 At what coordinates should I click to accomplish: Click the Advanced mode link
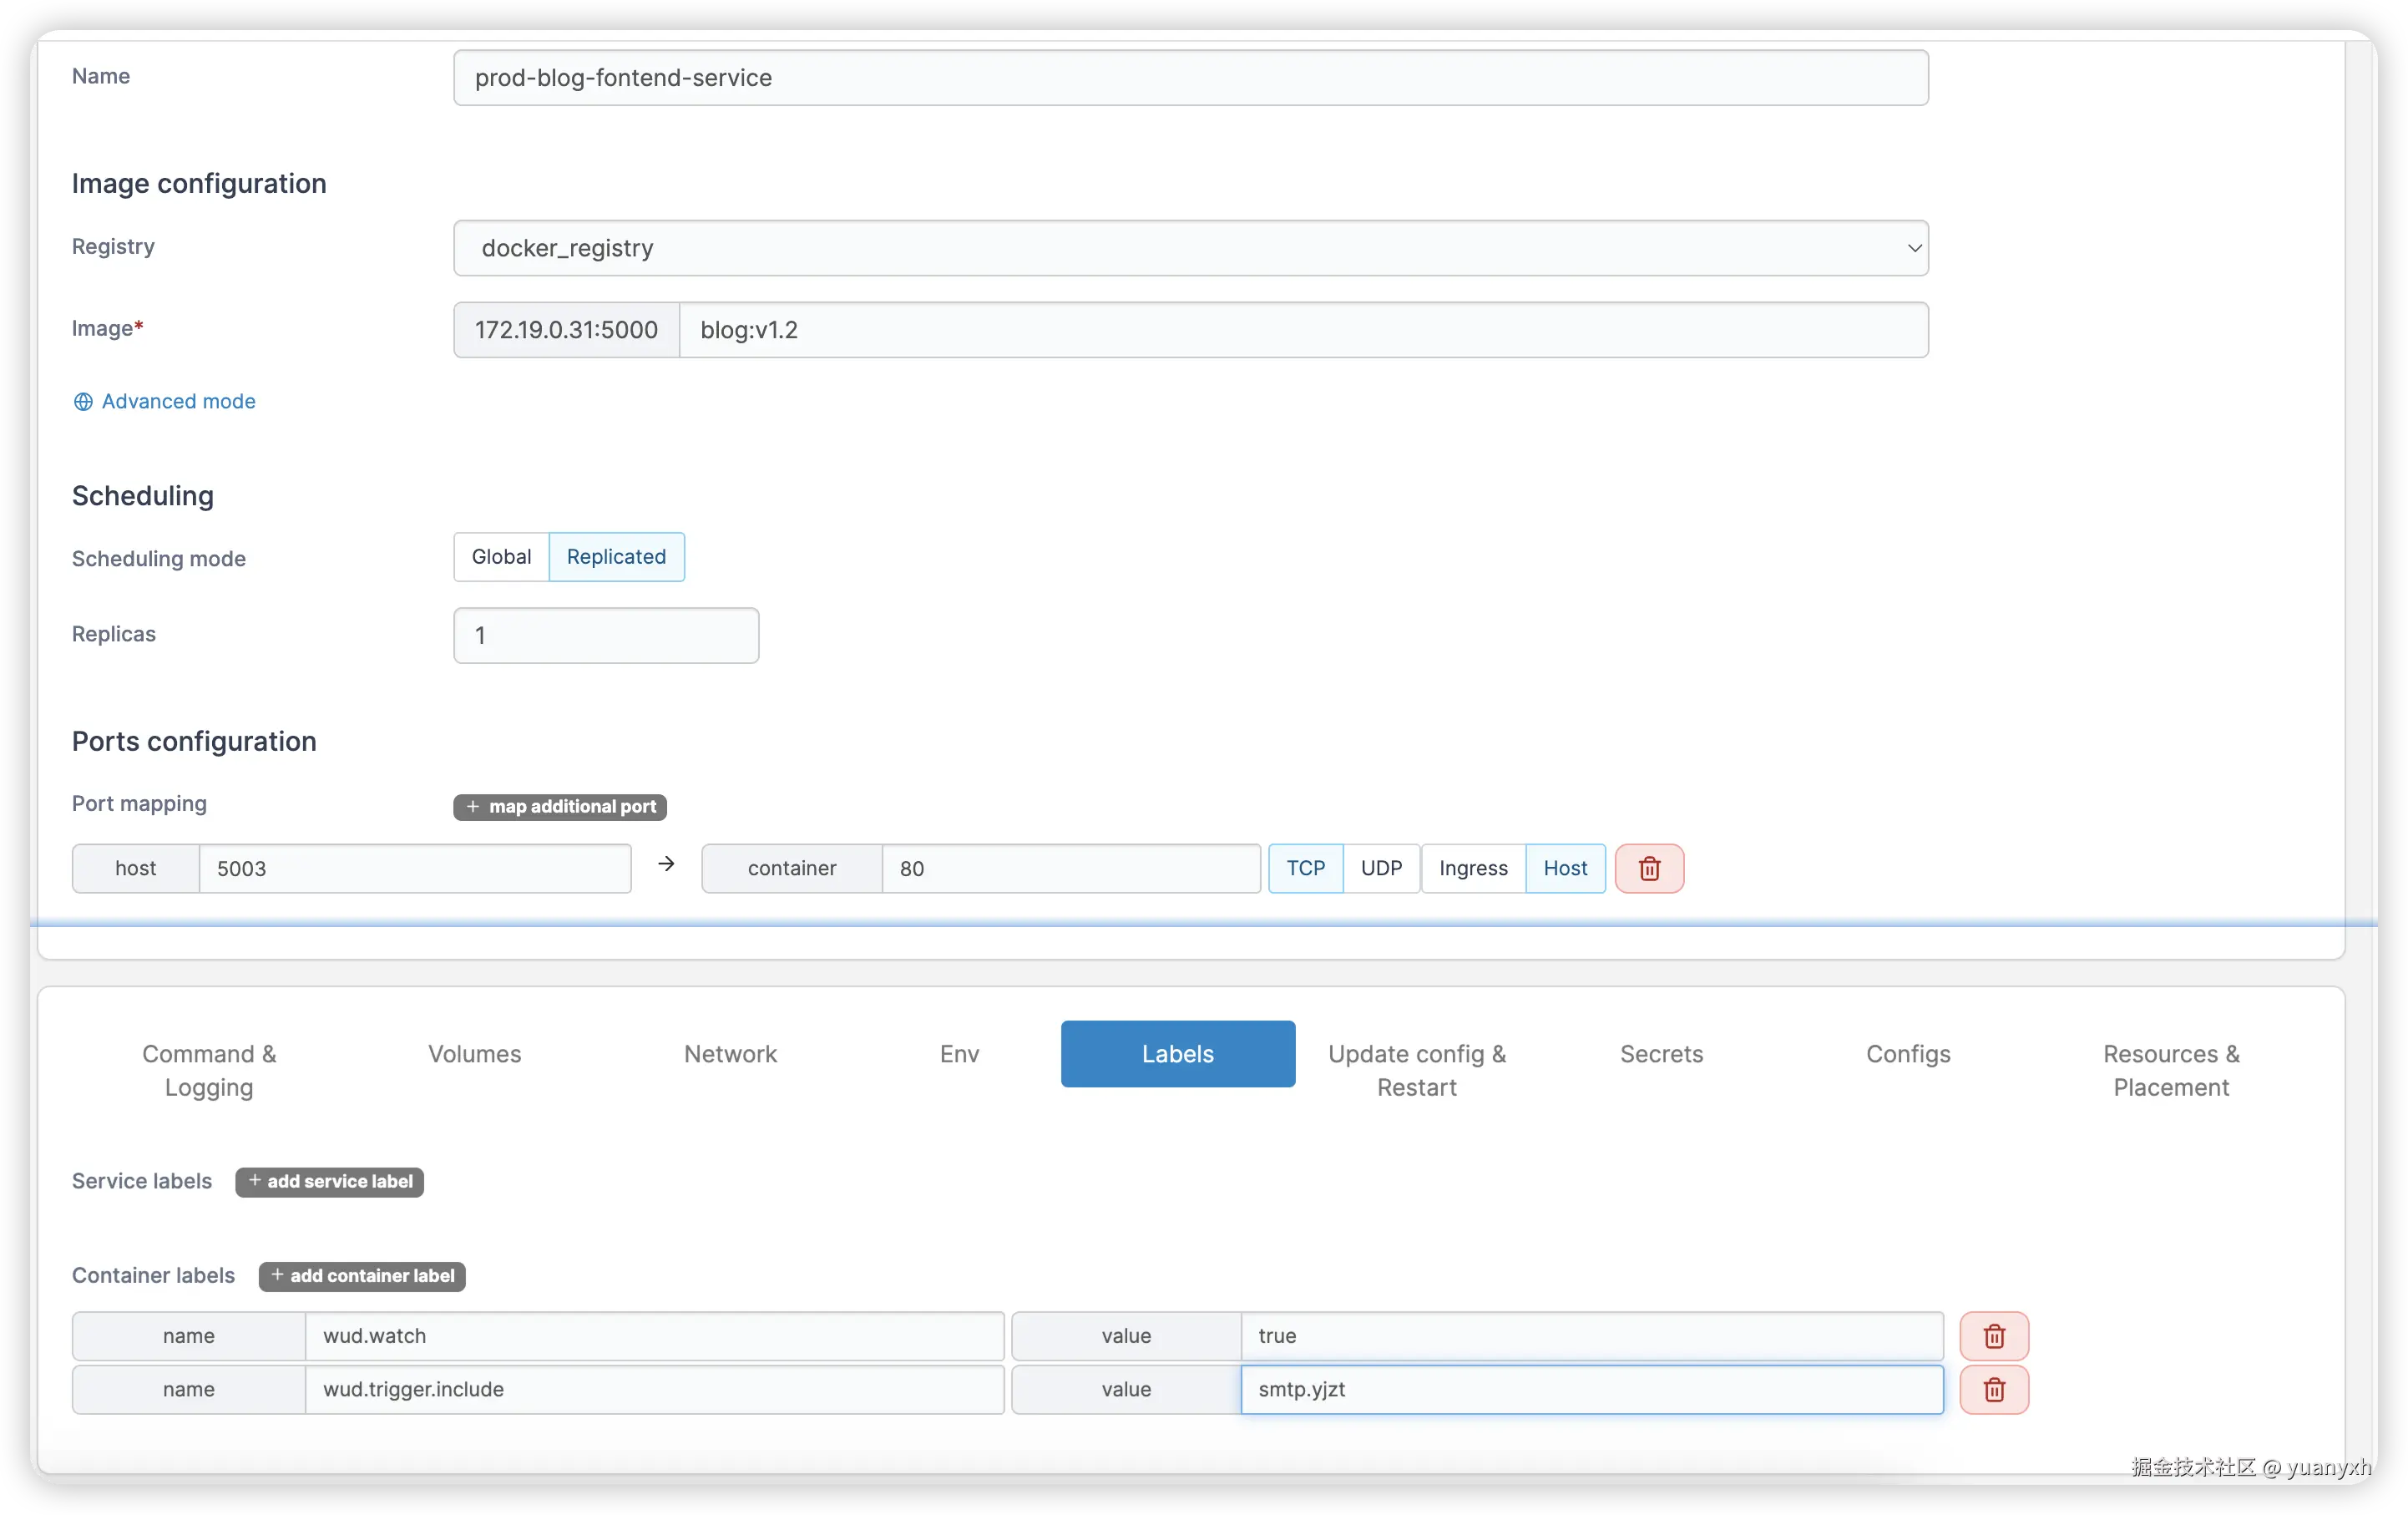pyautogui.click(x=177, y=401)
